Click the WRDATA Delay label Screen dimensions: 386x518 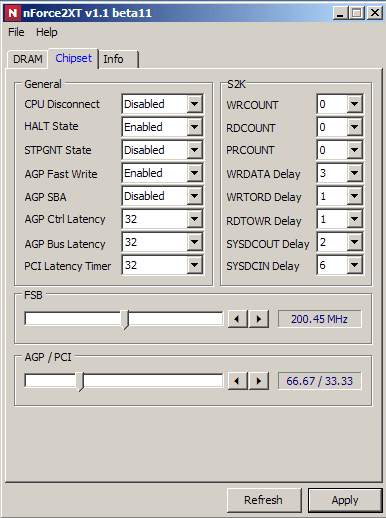263,174
